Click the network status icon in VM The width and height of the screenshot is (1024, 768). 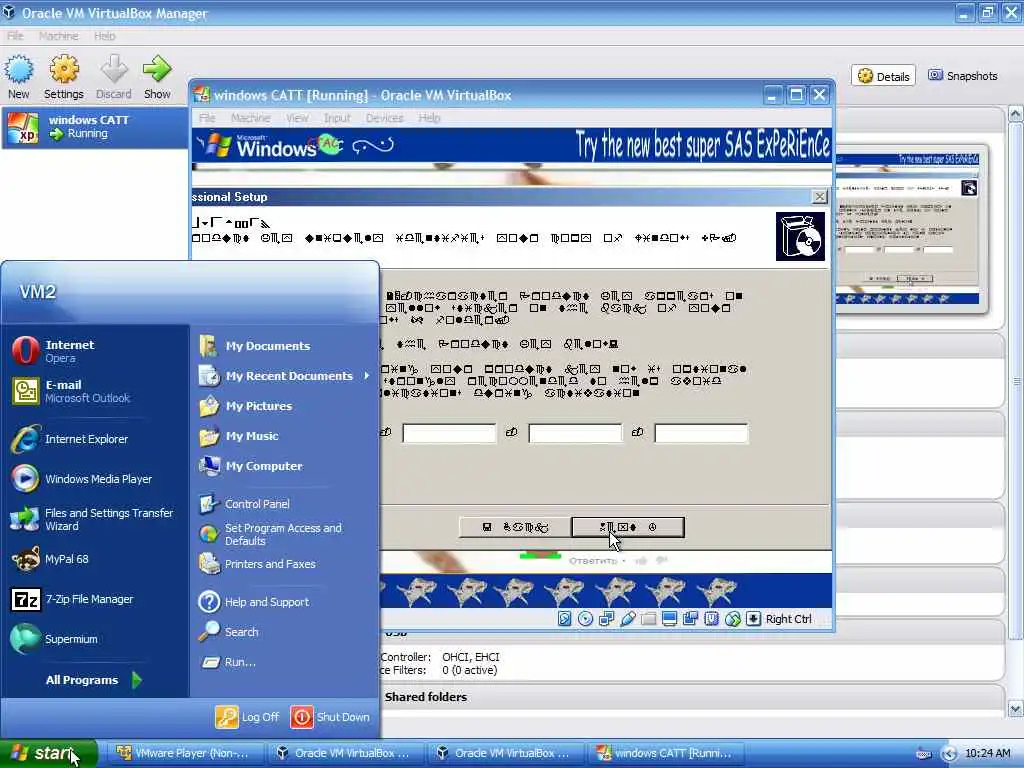[607, 618]
